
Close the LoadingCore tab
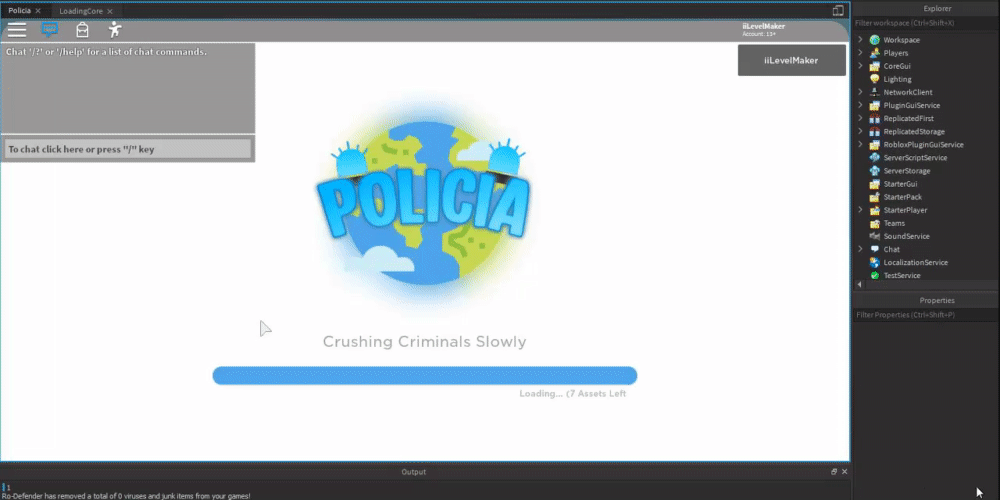coord(110,11)
